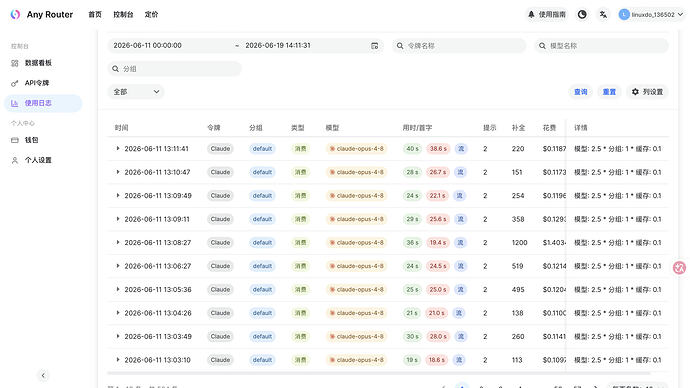This screenshot has height=388, width=690.
Task: Focus the 令牌名称 search field
Action: click(x=459, y=46)
